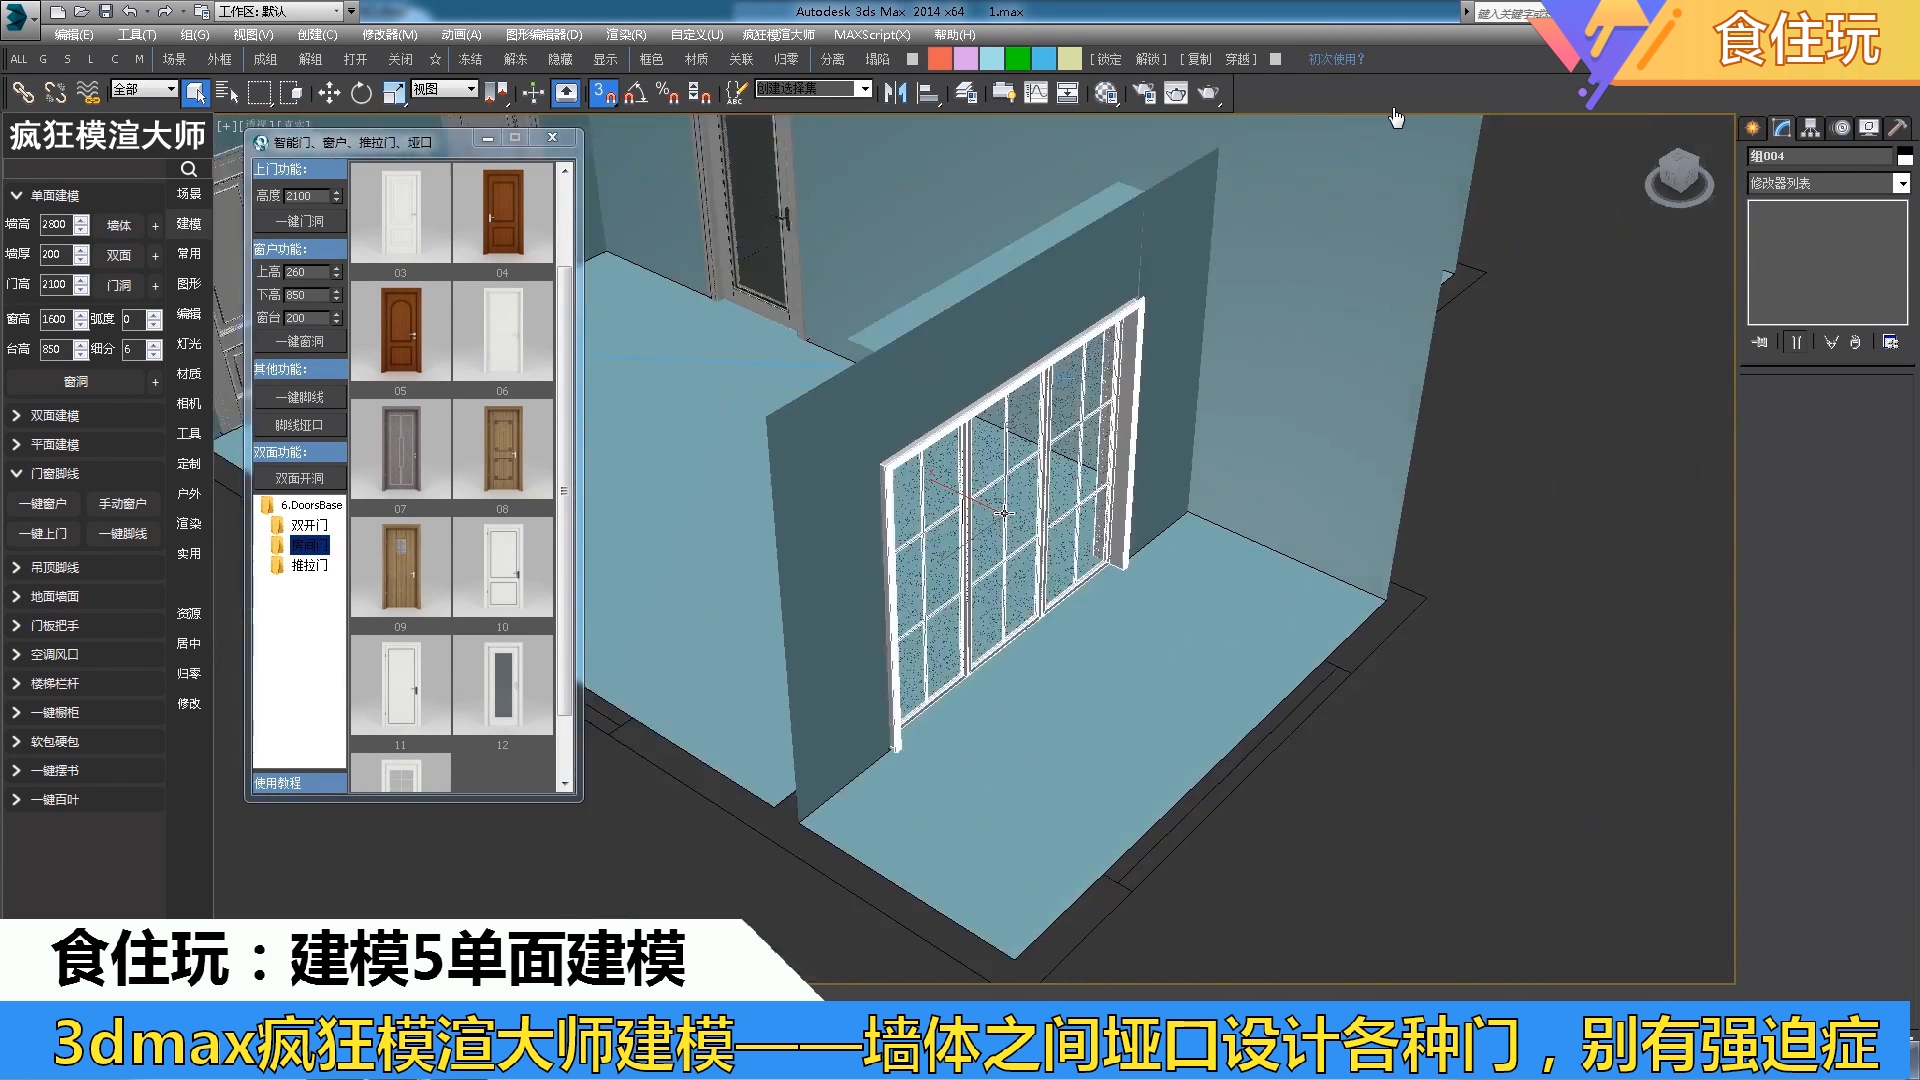Select door thumbnail 04
1920x1080 pixels.
(x=504, y=213)
